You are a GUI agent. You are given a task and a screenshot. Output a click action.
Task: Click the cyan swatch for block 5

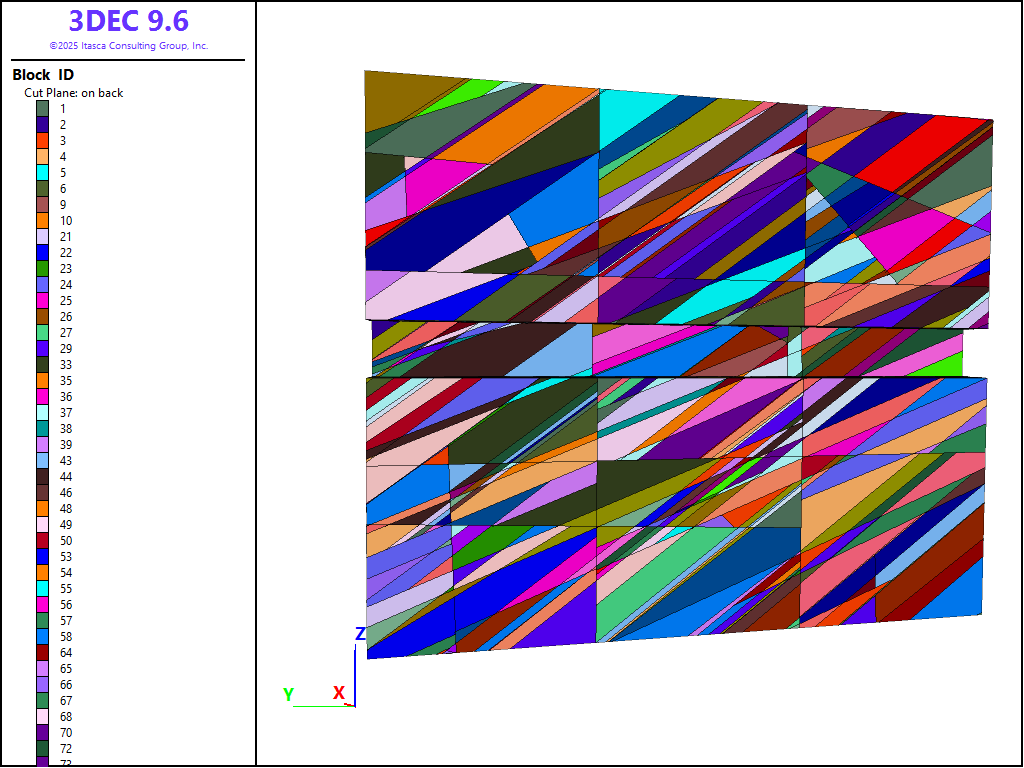point(43,173)
